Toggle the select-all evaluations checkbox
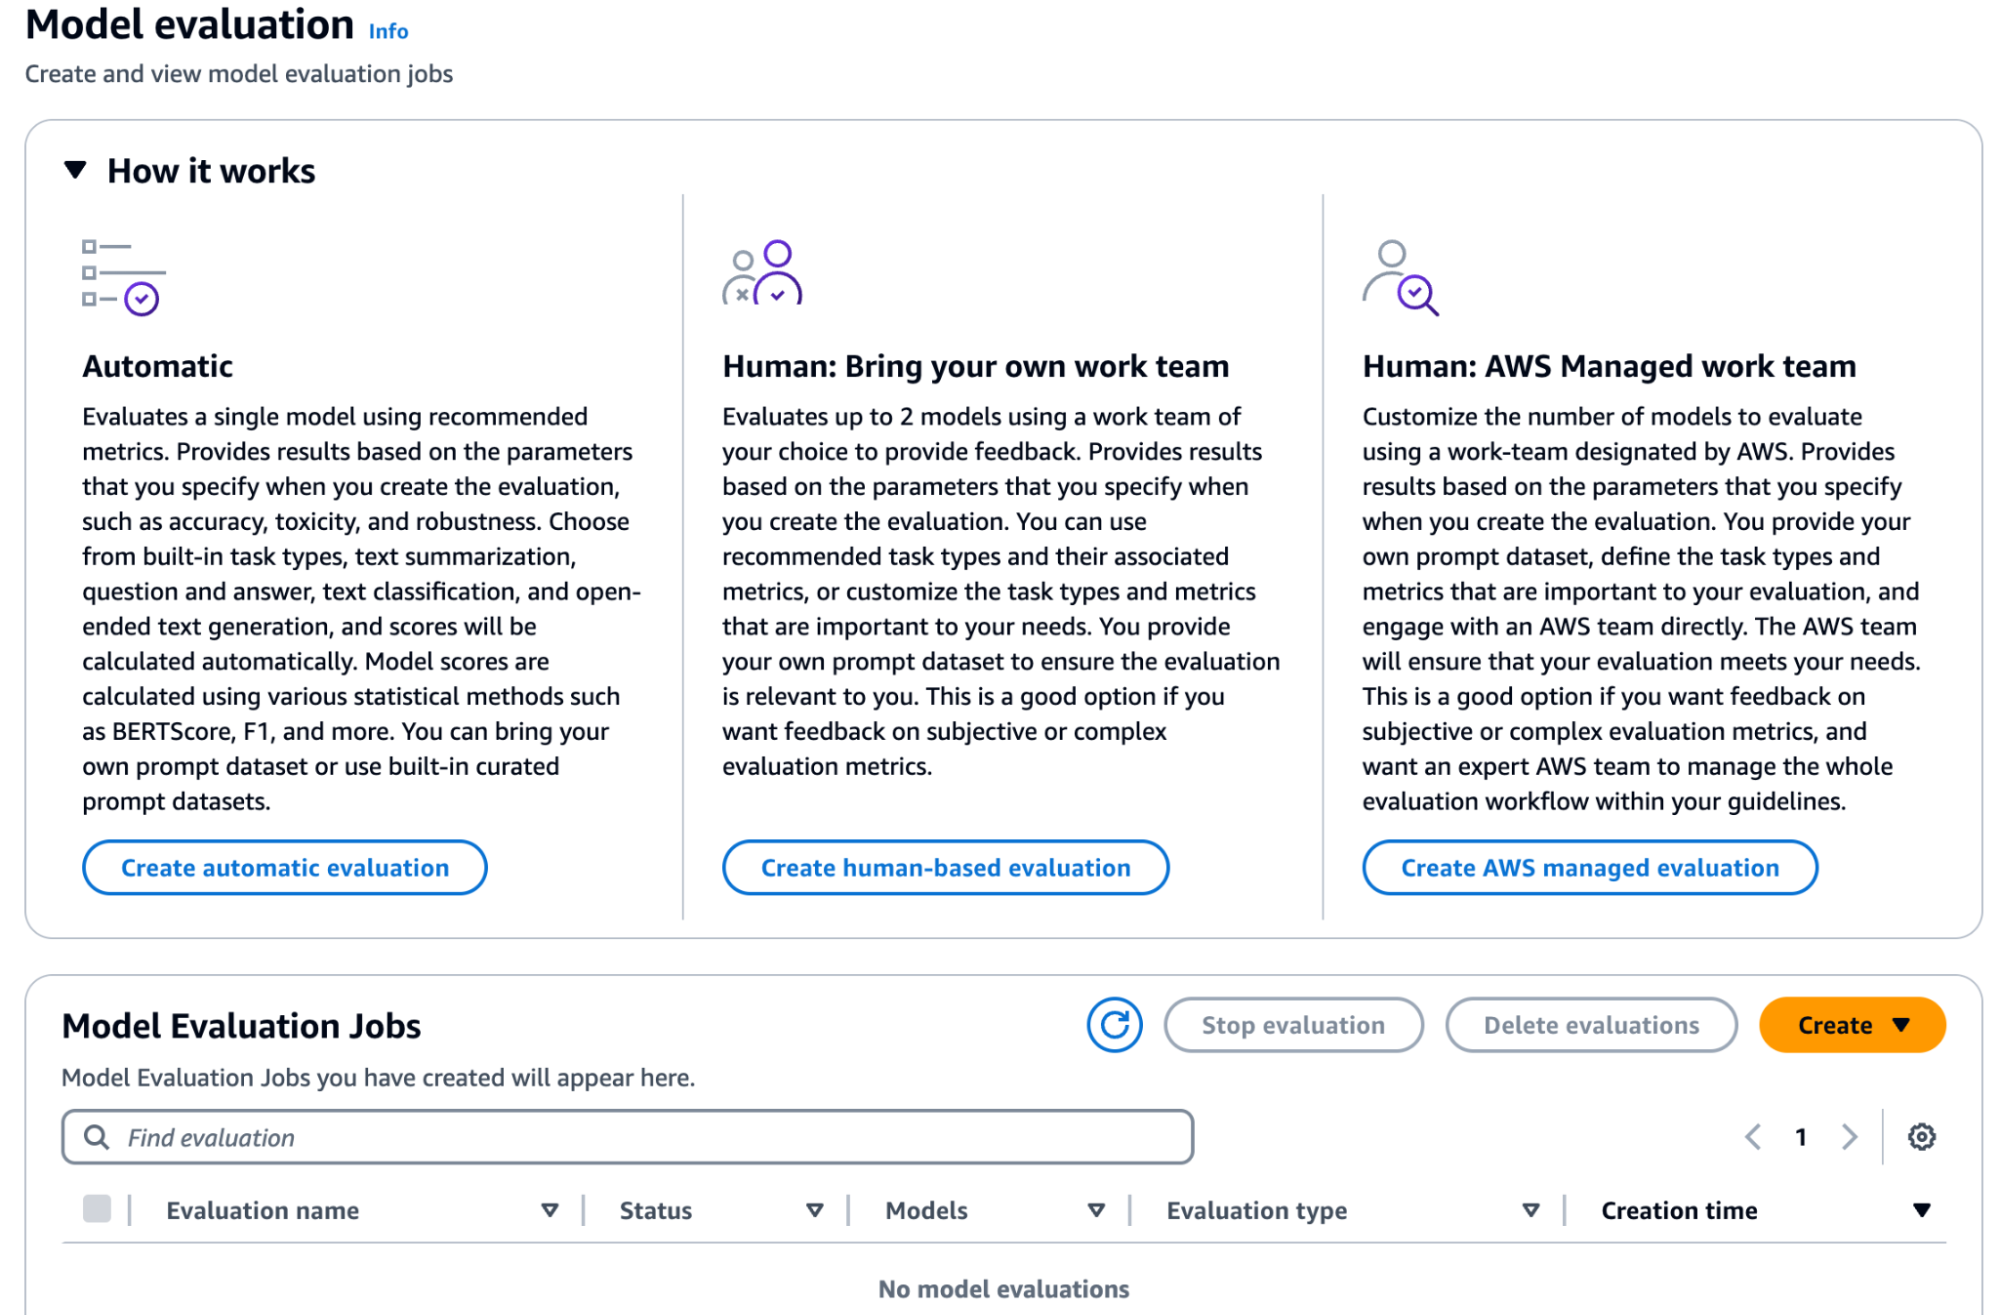 (x=97, y=1209)
